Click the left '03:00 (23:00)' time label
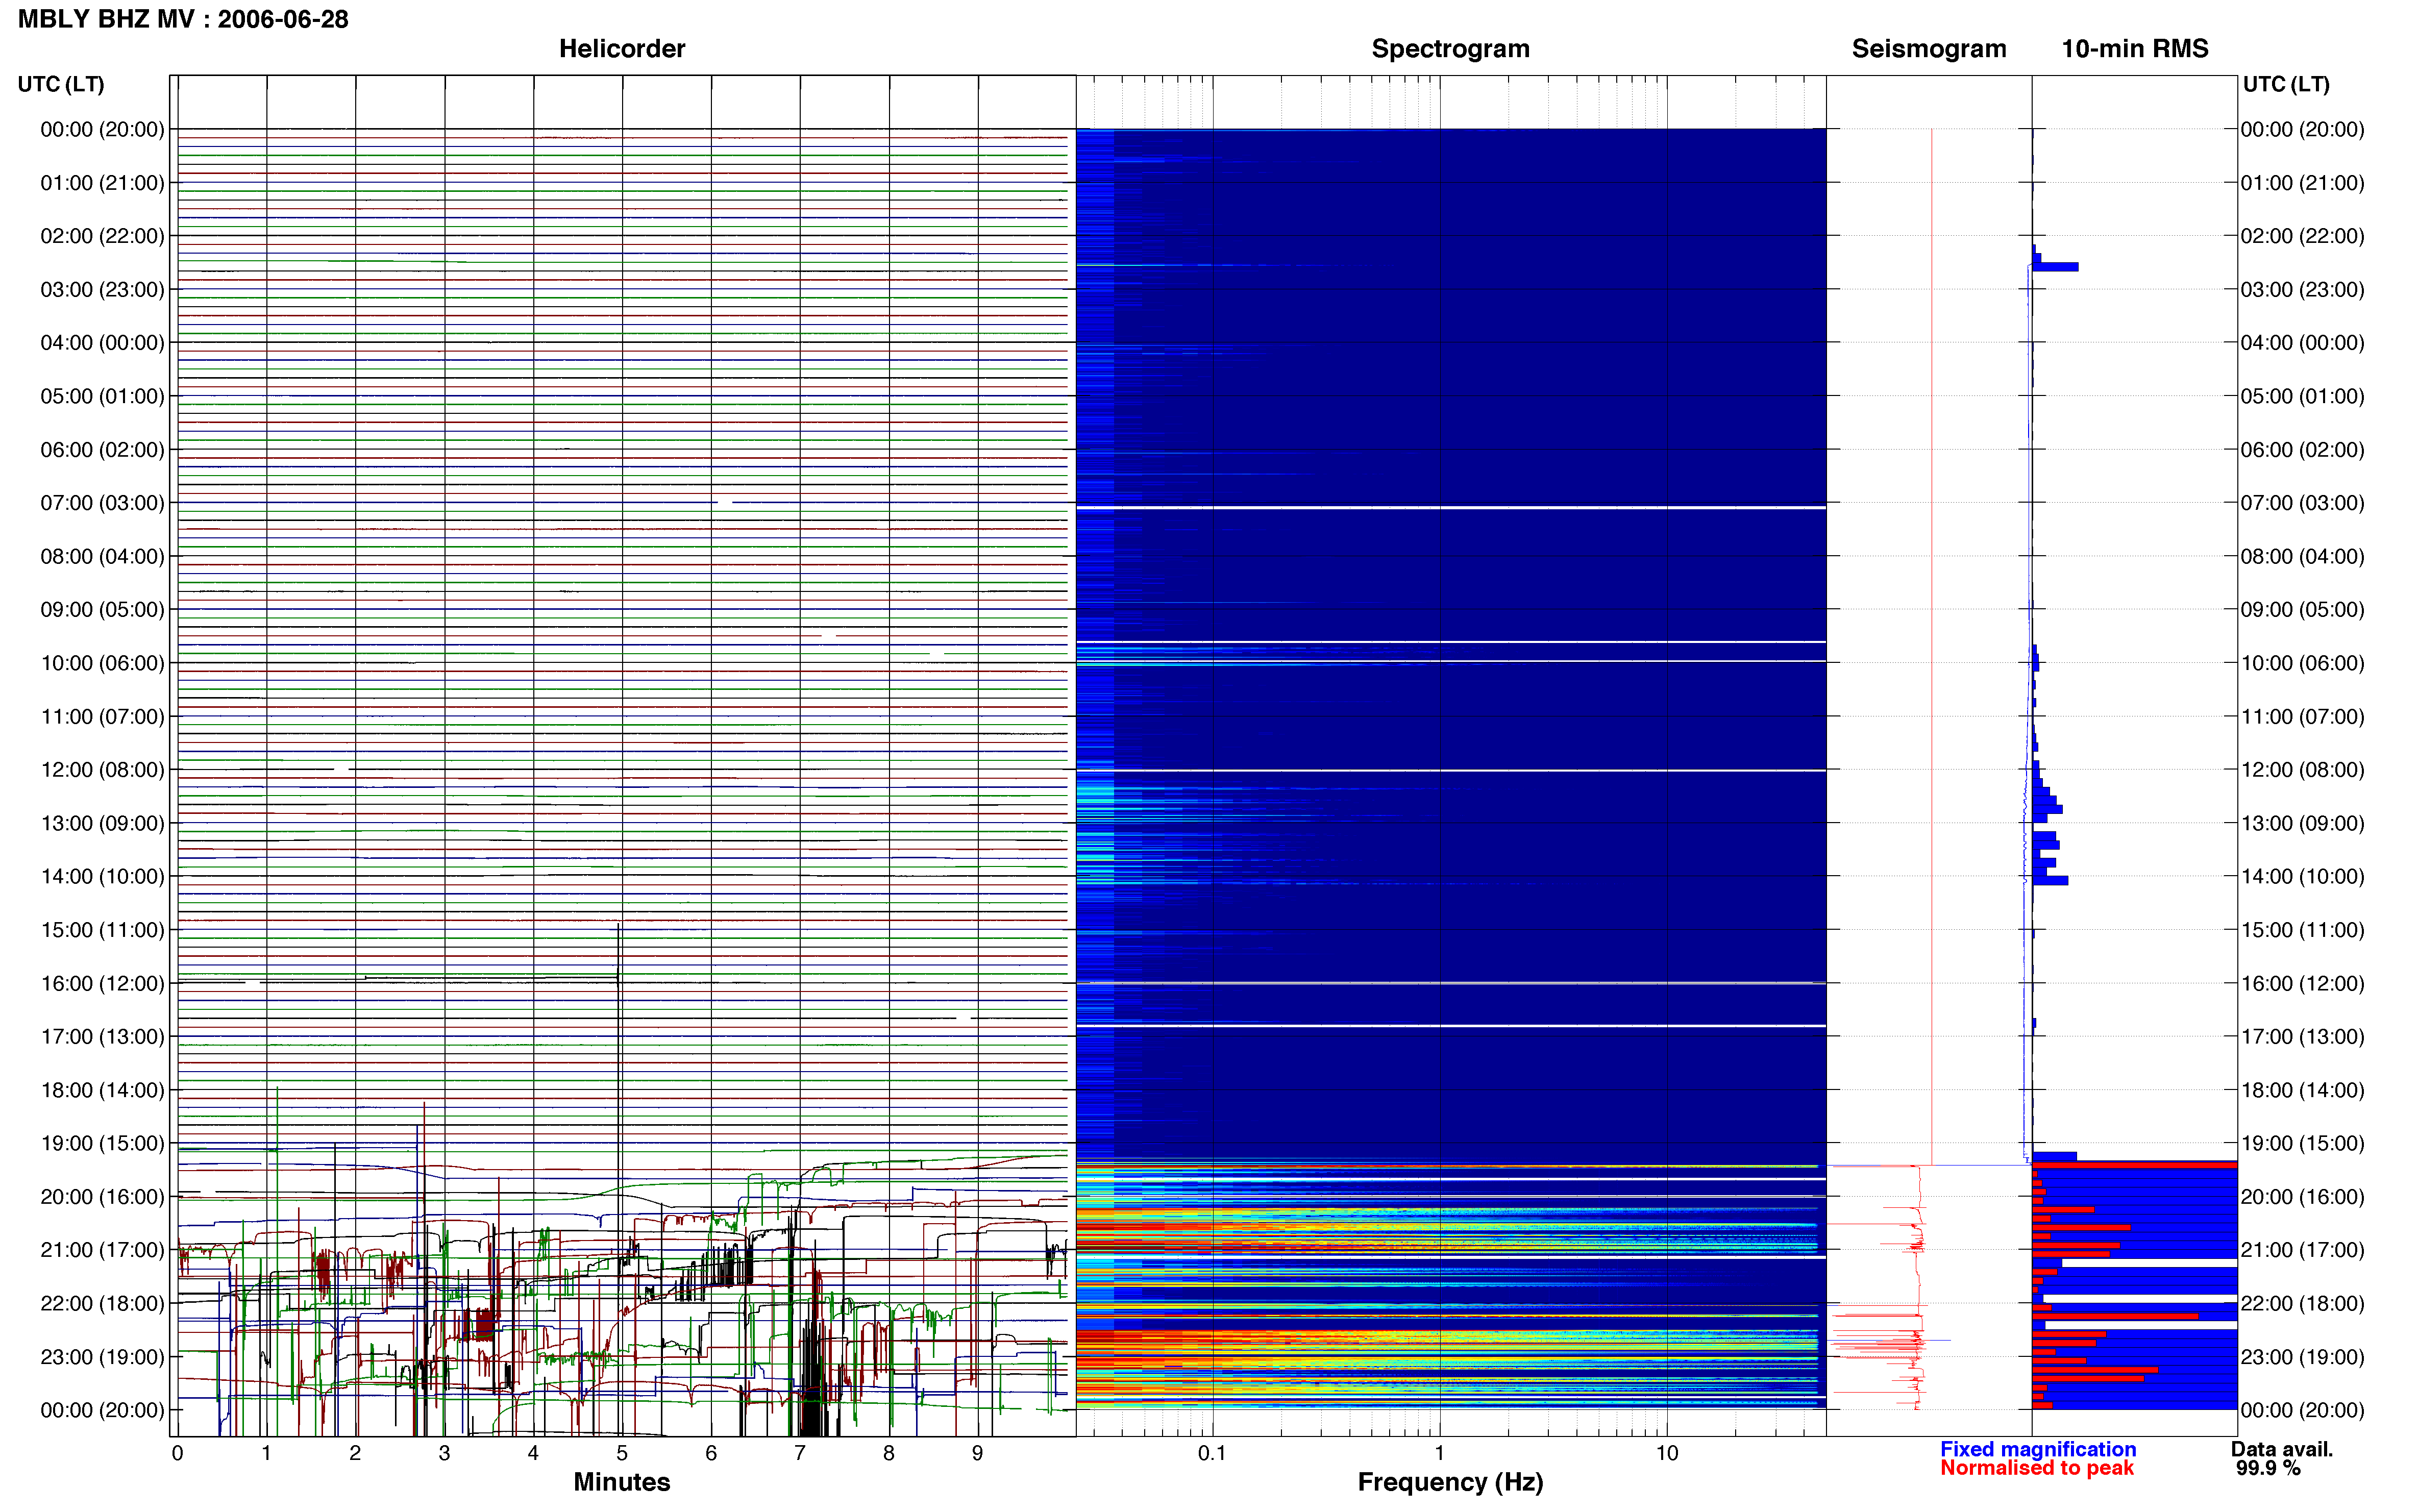This screenshot has width=2419, height=1512. 102,289
